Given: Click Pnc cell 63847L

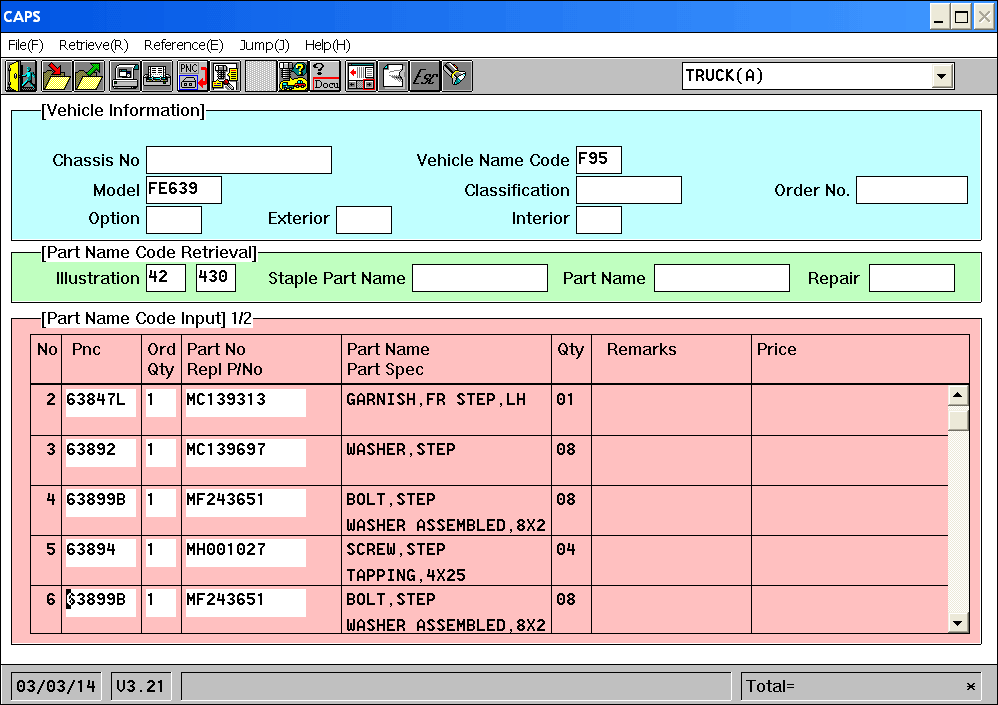Looking at the screenshot, I should point(101,402).
